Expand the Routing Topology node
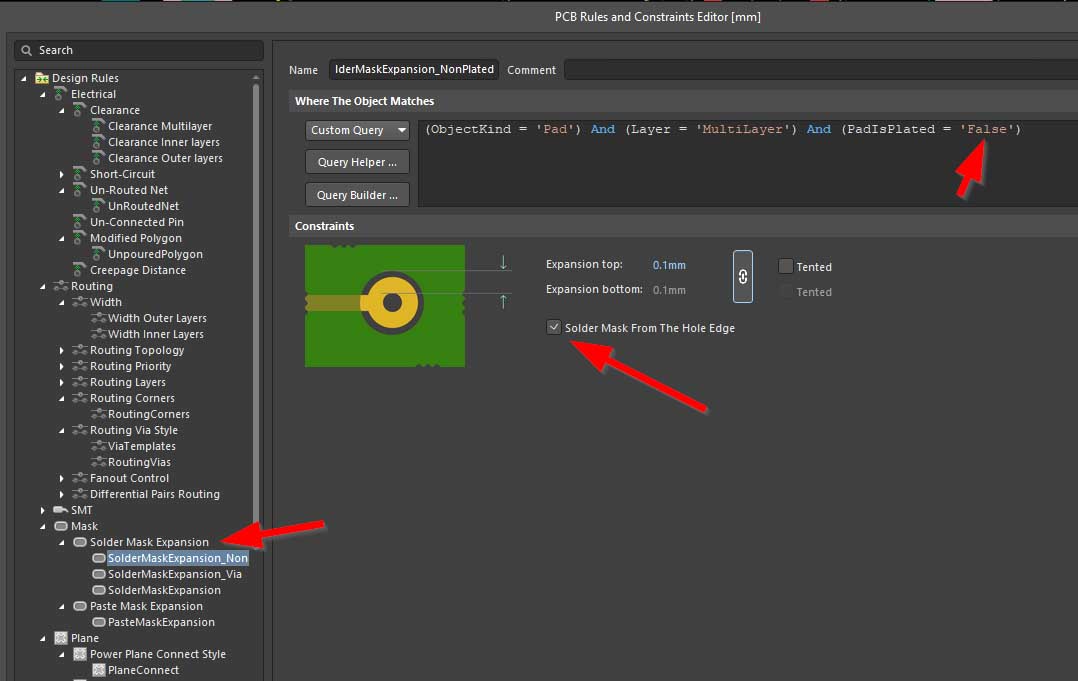The width and height of the screenshot is (1078, 681). point(61,350)
